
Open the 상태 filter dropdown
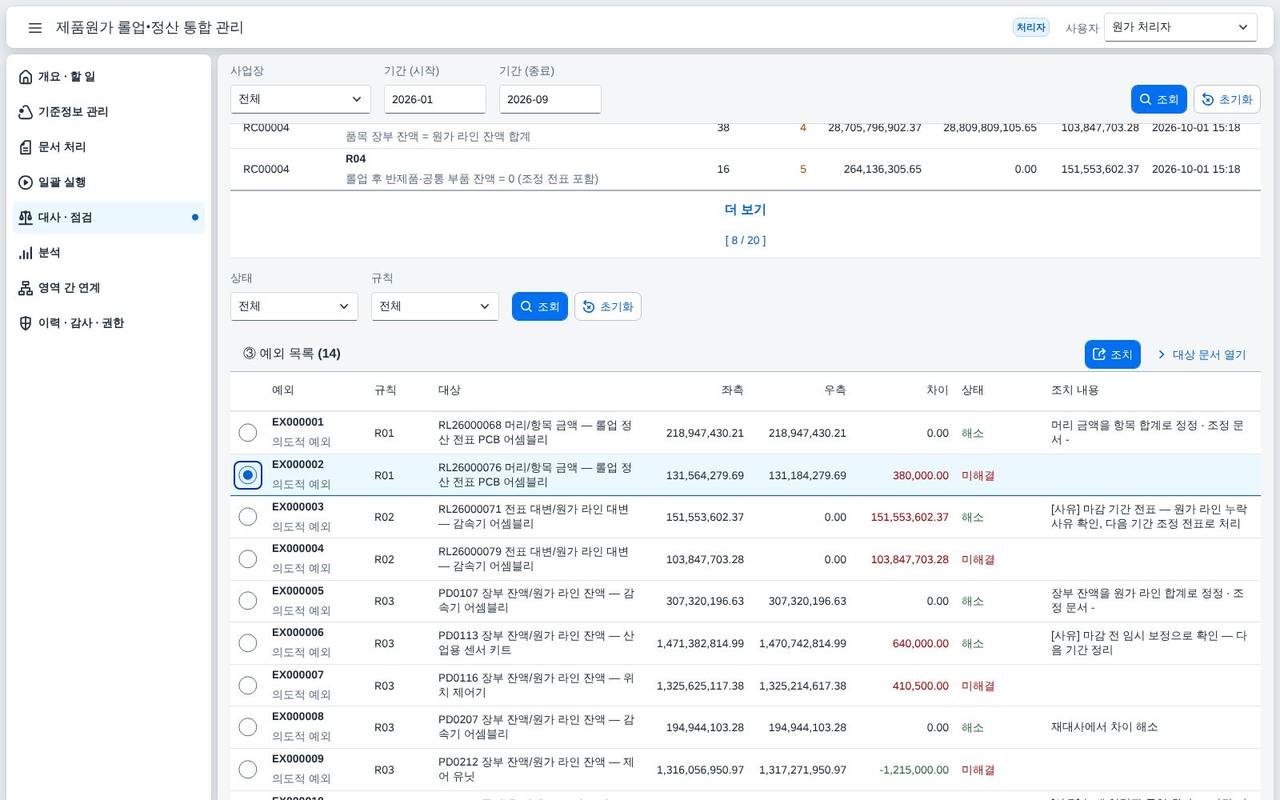(x=294, y=306)
